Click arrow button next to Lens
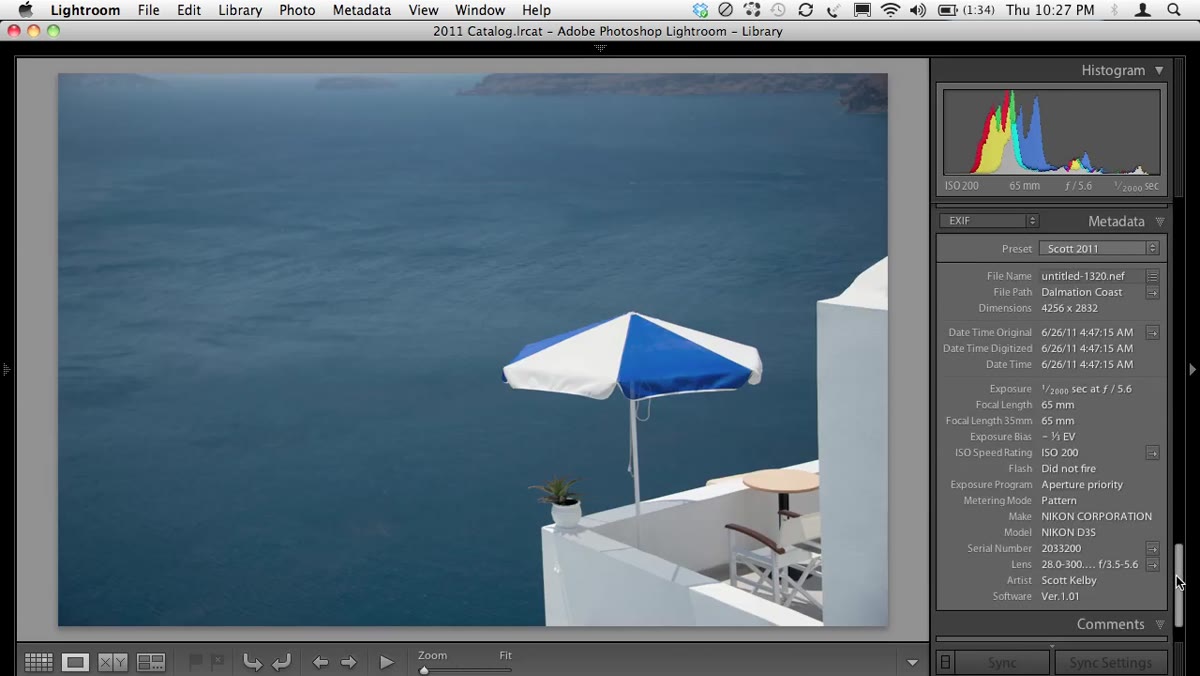This screenshot has height=676, width=1200. pos(1152,564)
